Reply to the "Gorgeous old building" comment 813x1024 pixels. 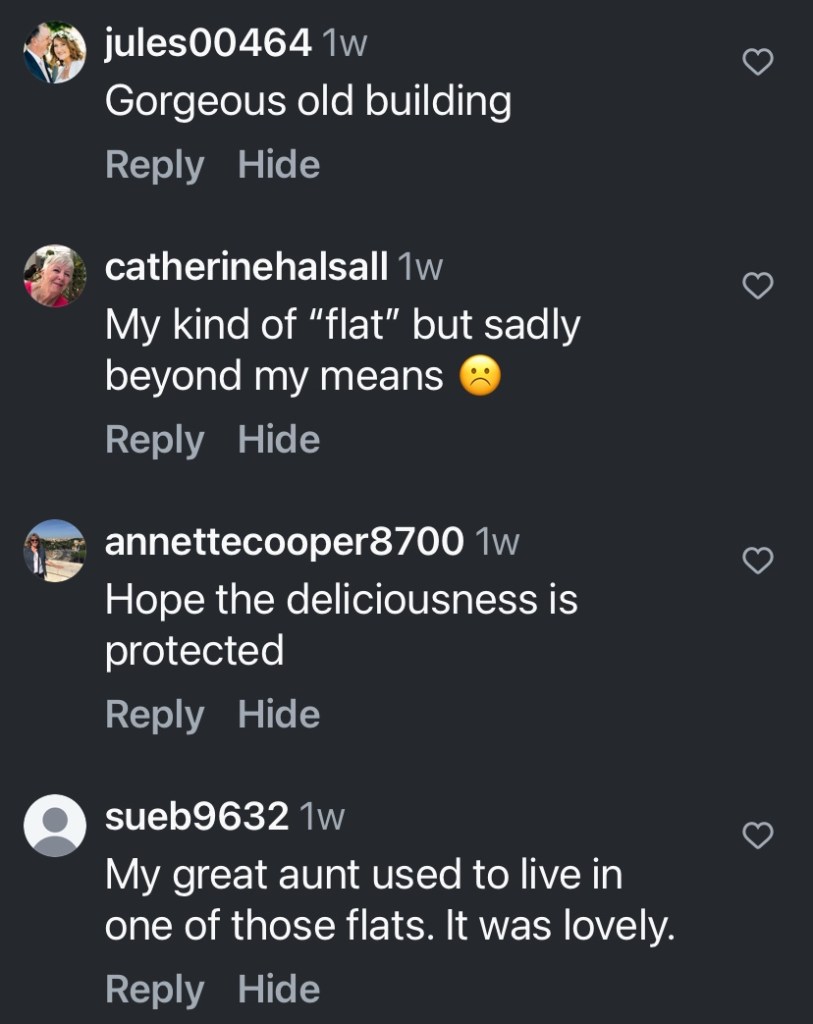pos(154,165)
